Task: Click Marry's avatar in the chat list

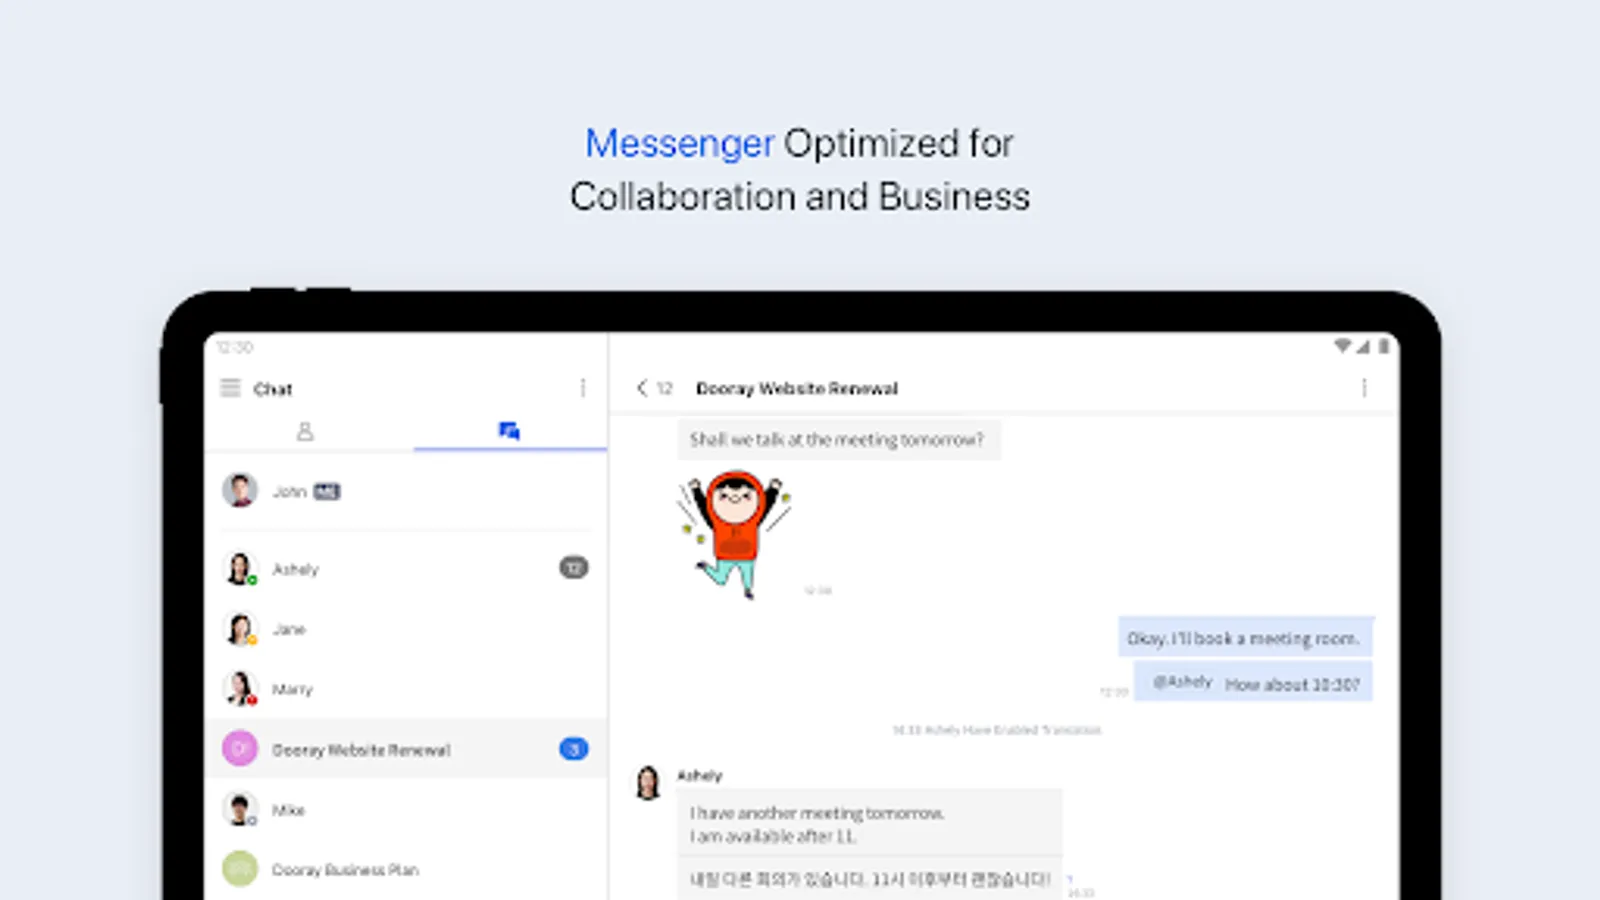Action: click(240, 689)
